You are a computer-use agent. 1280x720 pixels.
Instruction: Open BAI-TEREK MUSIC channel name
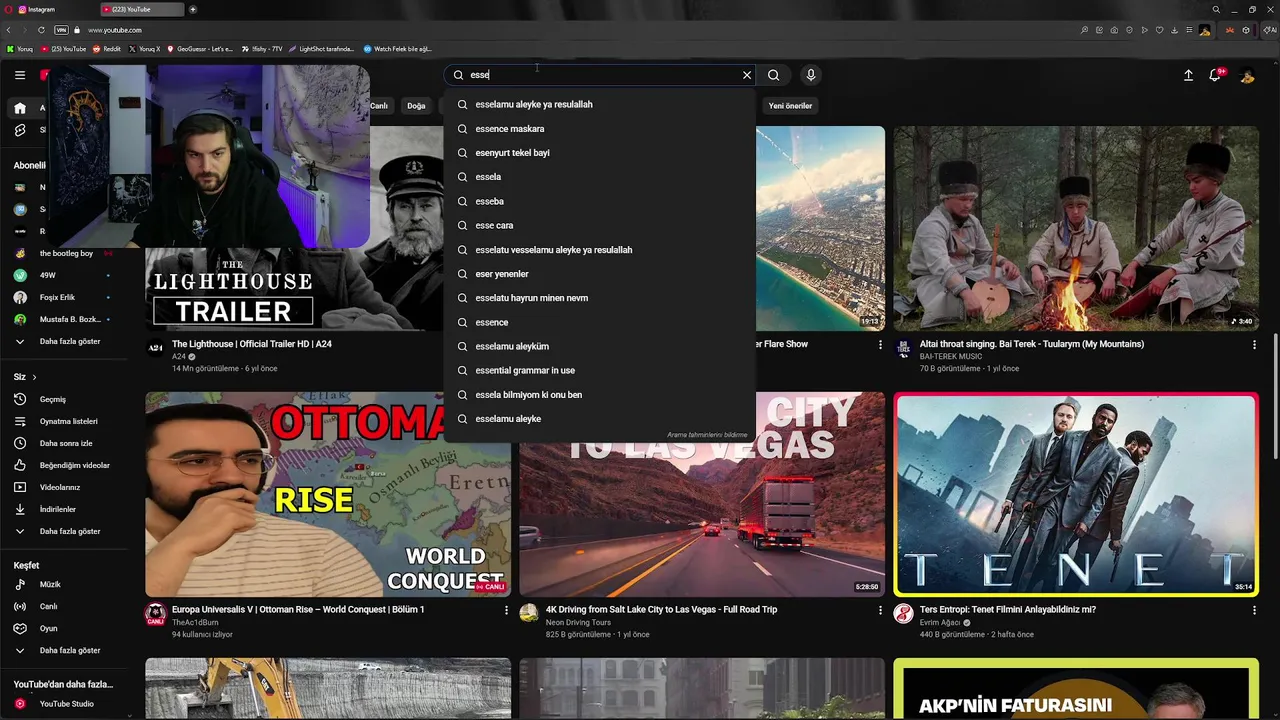pos(951,356)
